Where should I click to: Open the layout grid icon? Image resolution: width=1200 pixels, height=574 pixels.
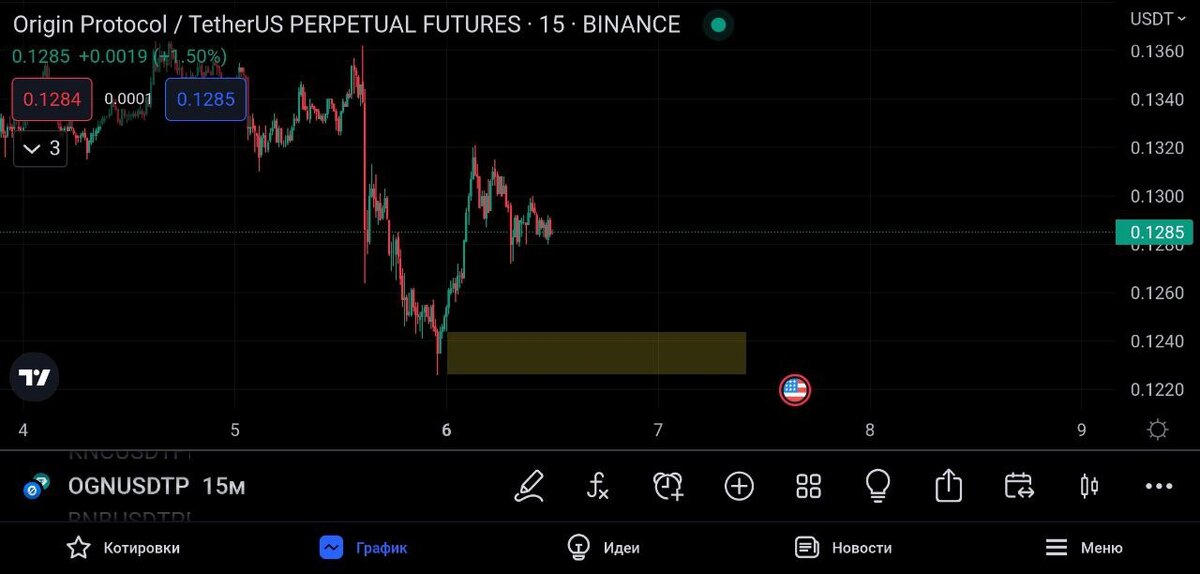click(808, 487)
